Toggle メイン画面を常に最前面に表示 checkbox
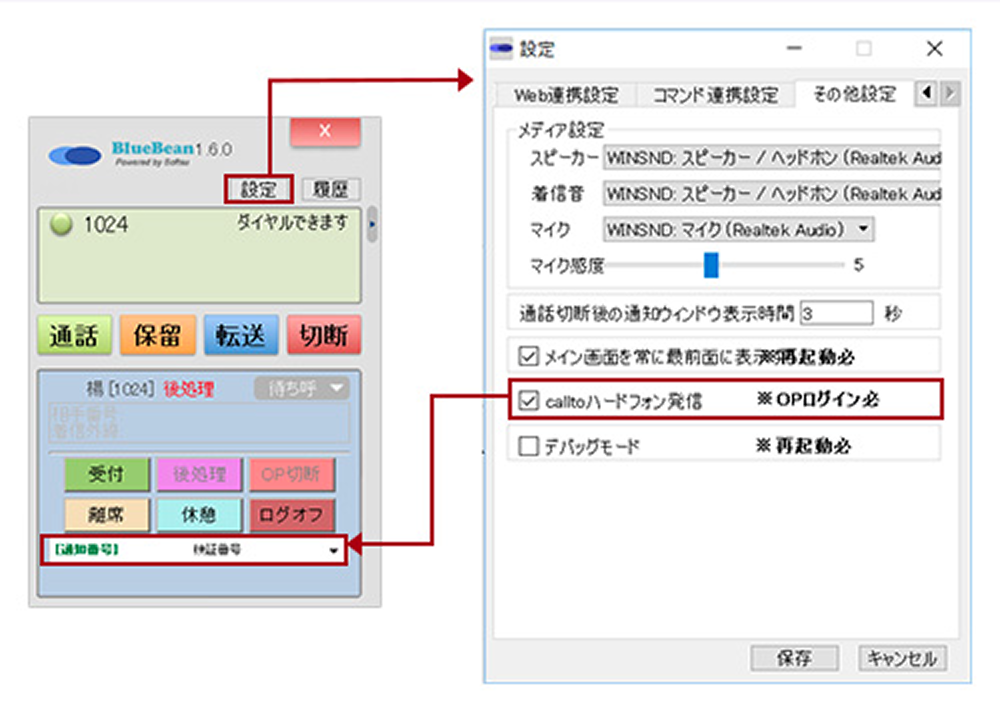 pyautogui.click(x=528, y=355)
